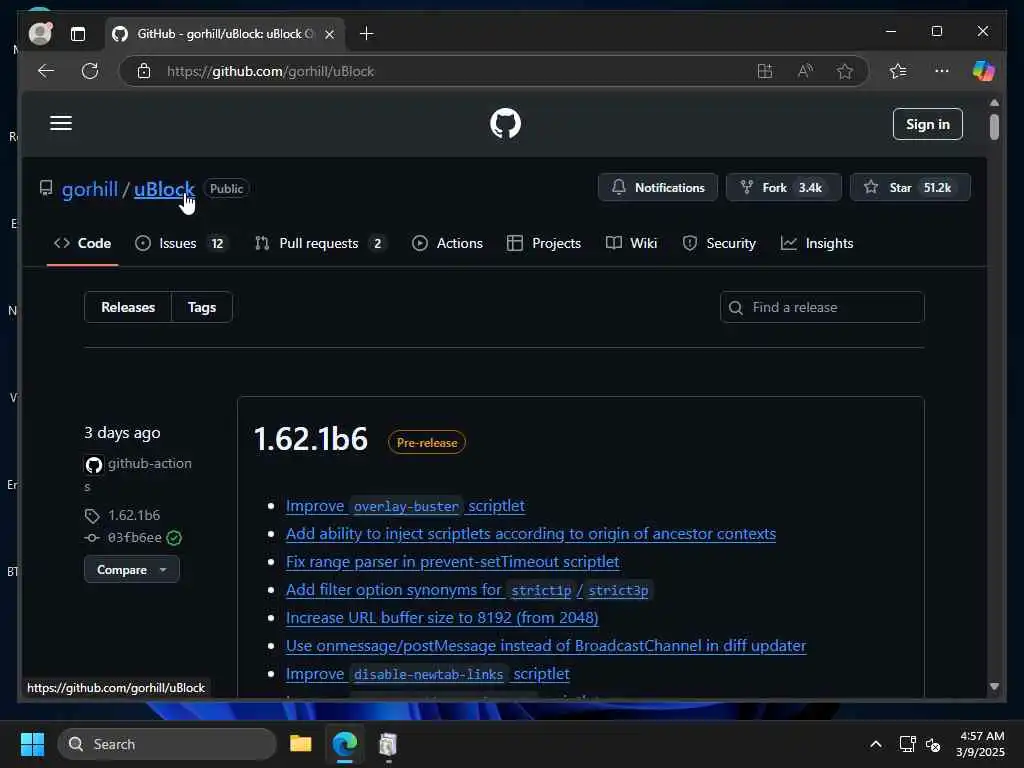Image resolution: width=1024 pixels, height=768 pixels.
Task: Click the Windows taskbar Search box
Action: 167,744
